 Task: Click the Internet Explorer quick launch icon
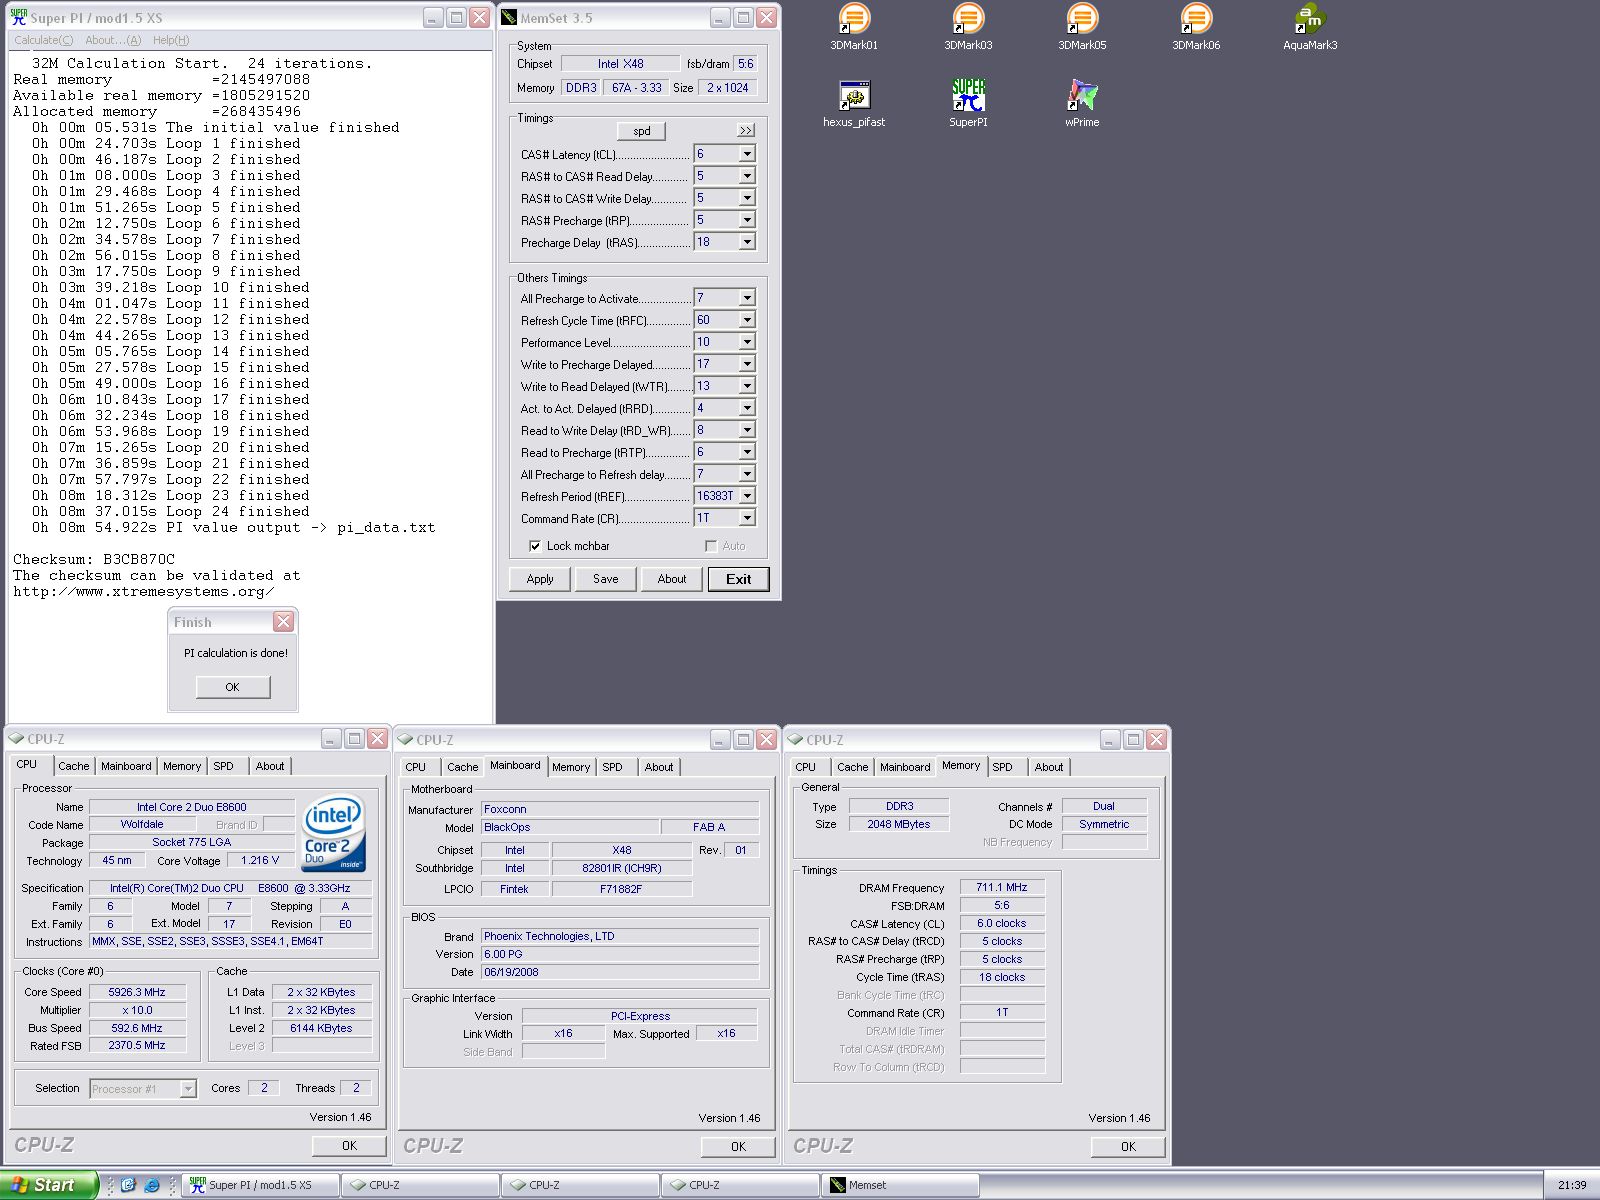pyautogui.click(x=152, y=1185)
